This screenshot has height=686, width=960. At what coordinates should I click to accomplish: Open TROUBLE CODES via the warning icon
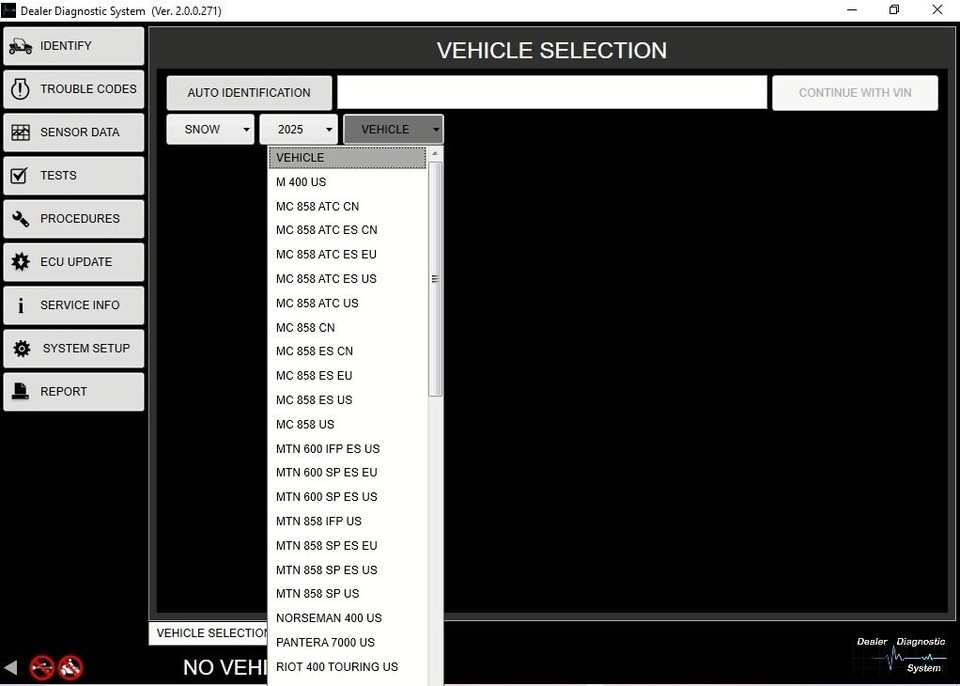pyautogui.click(x=19, y=88)
